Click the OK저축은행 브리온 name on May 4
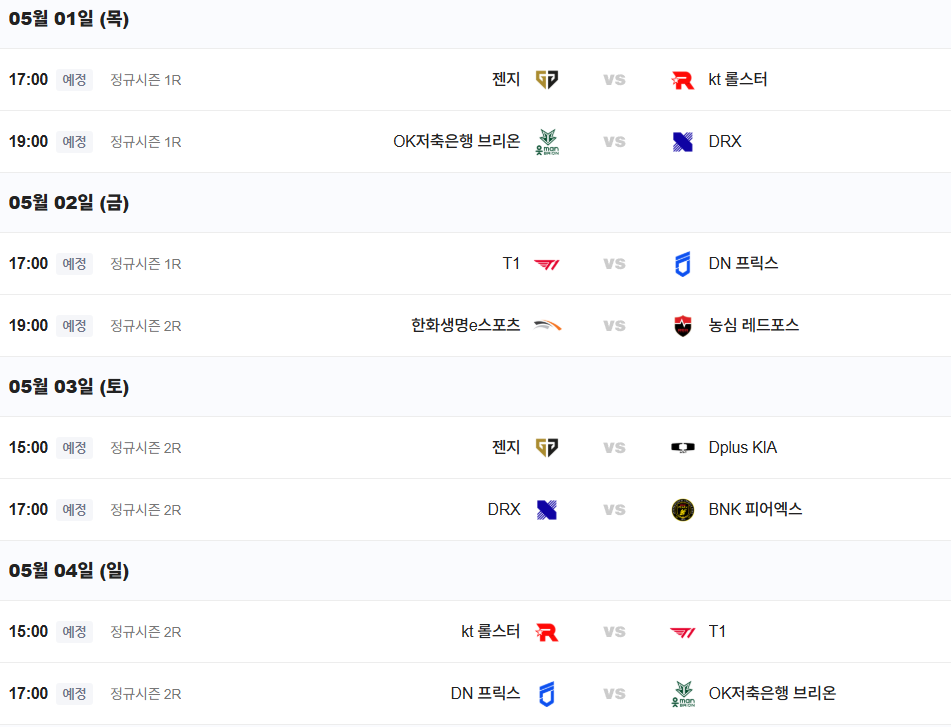 pos(772,693)
